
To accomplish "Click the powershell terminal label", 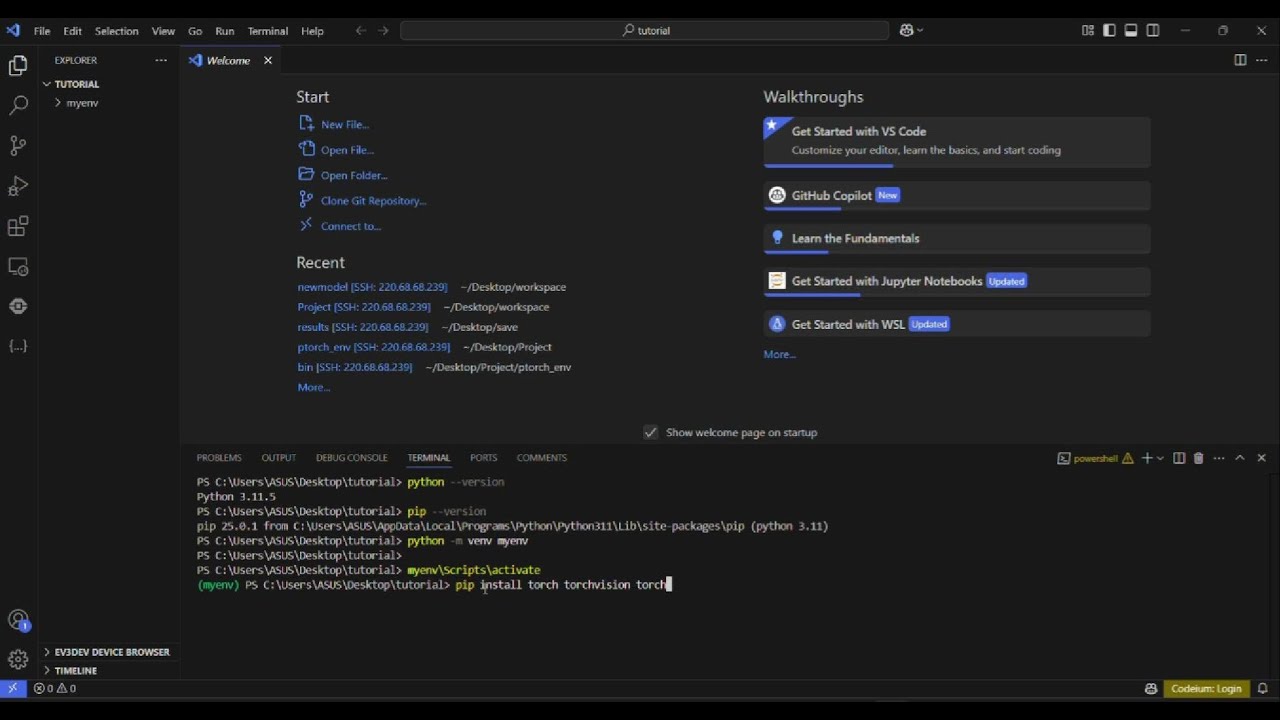I will pos(1095,458).
